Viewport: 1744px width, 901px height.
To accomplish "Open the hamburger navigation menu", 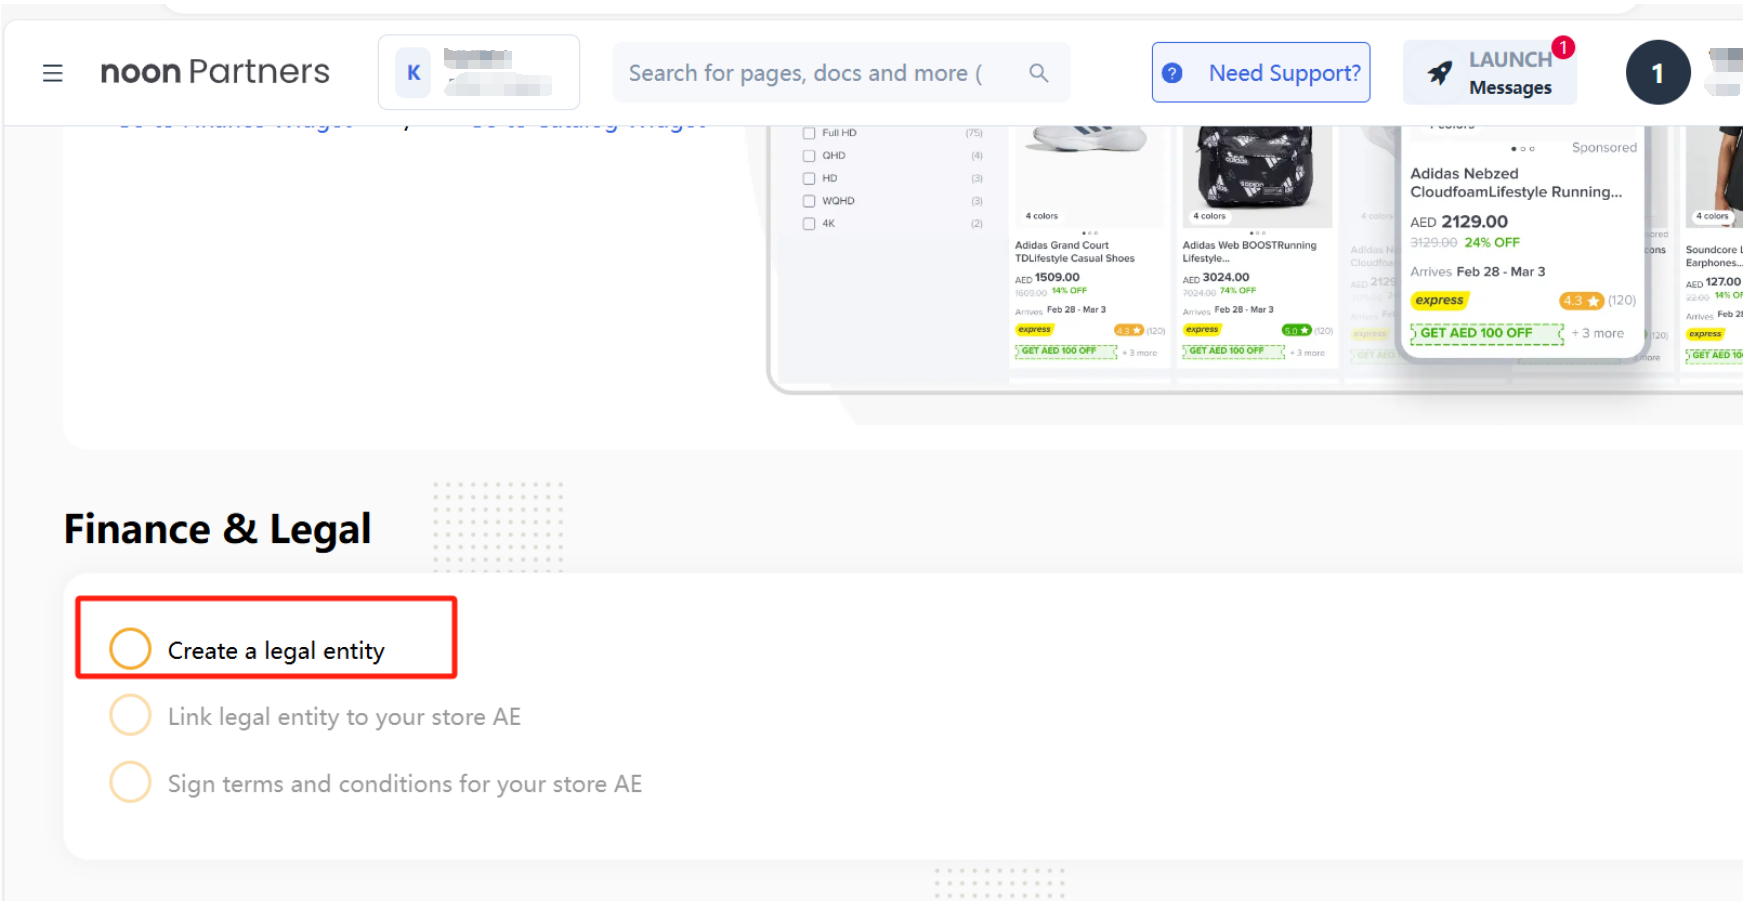I will coord(53,73).
